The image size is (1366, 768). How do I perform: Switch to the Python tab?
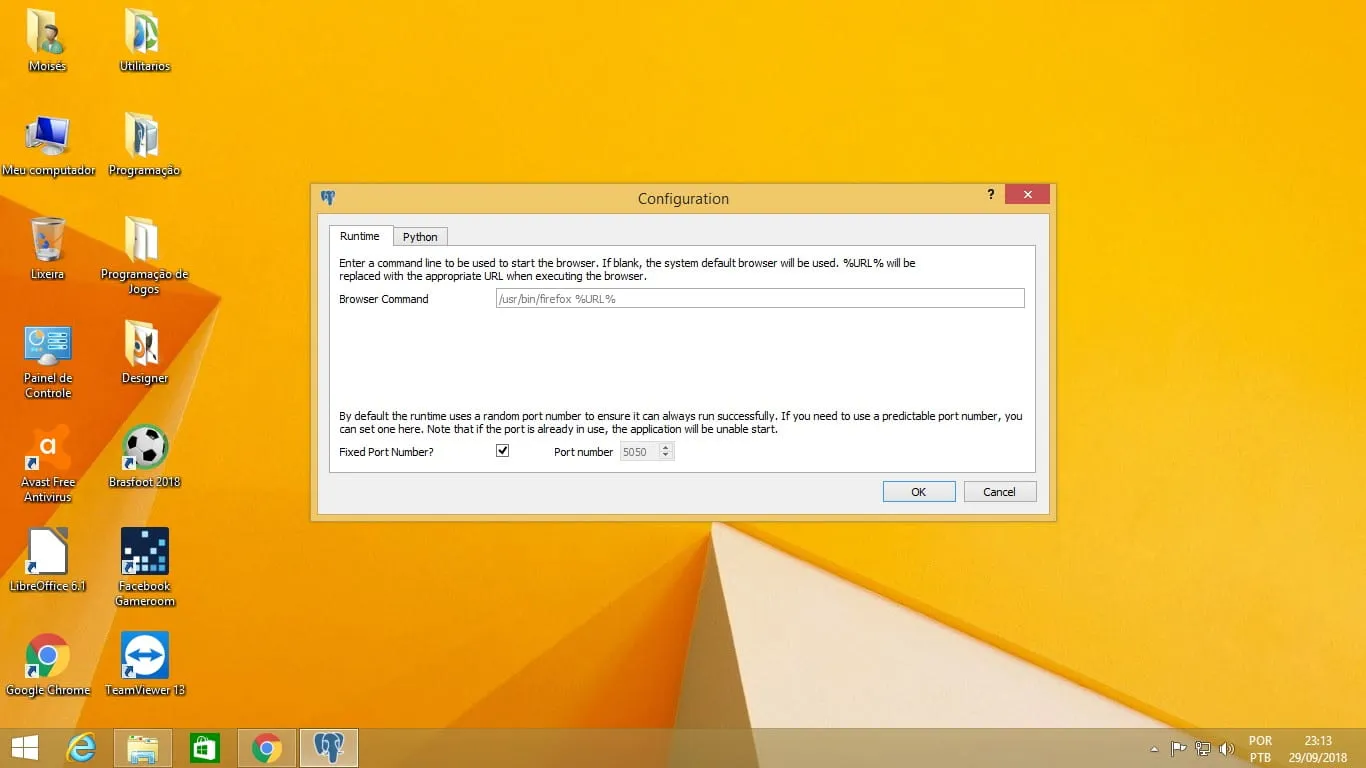point(420,237)
